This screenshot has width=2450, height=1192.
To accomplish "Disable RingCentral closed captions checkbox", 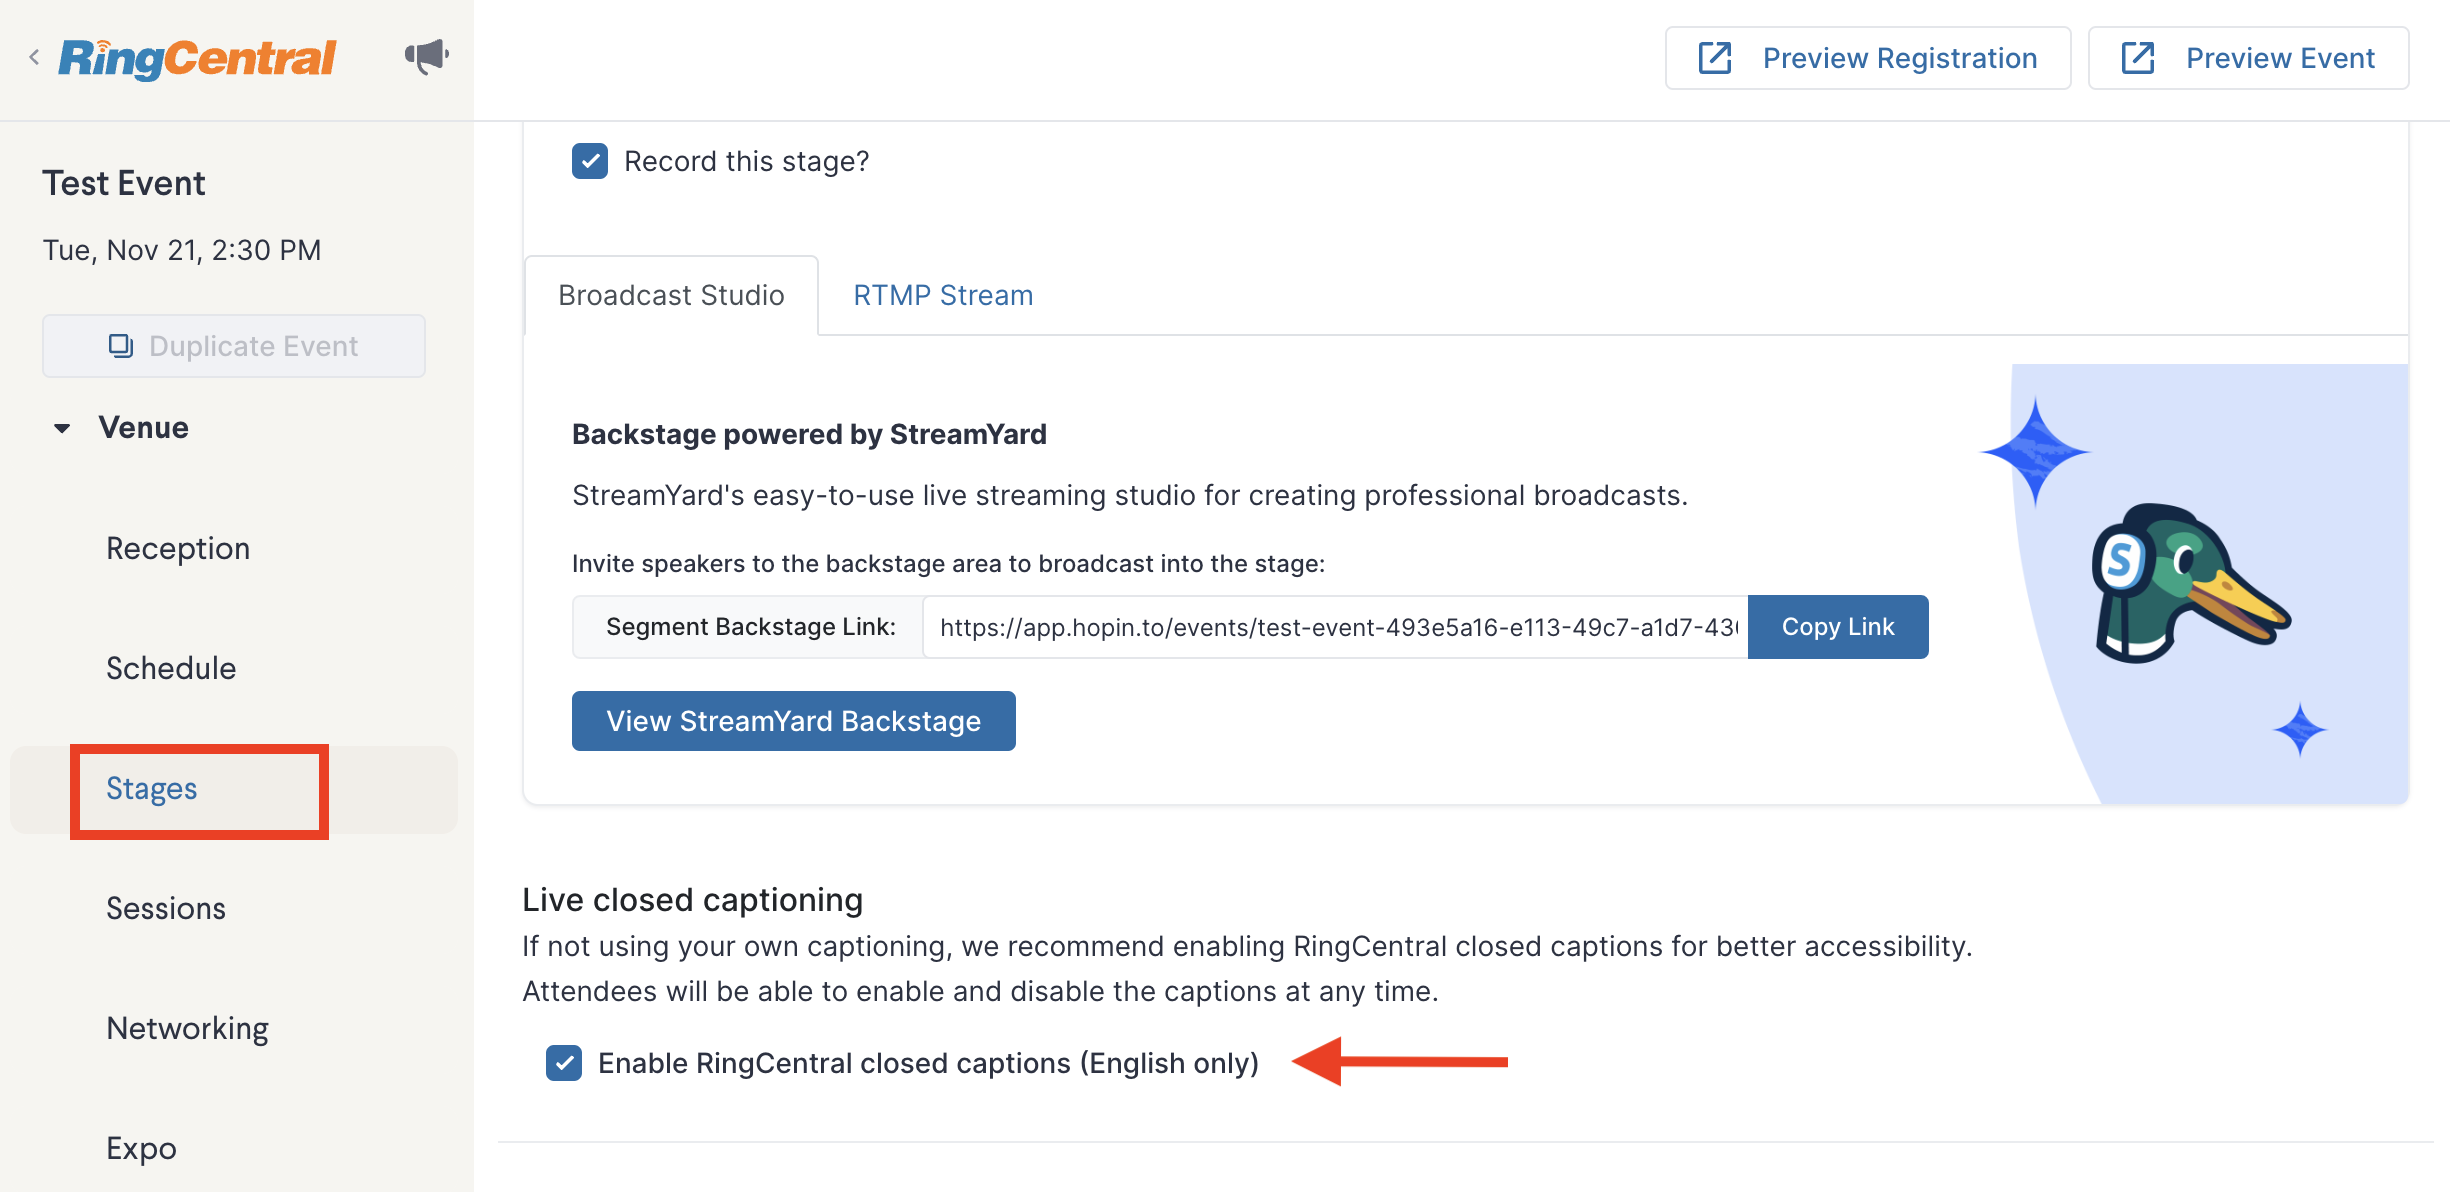I will [564, 1063].
